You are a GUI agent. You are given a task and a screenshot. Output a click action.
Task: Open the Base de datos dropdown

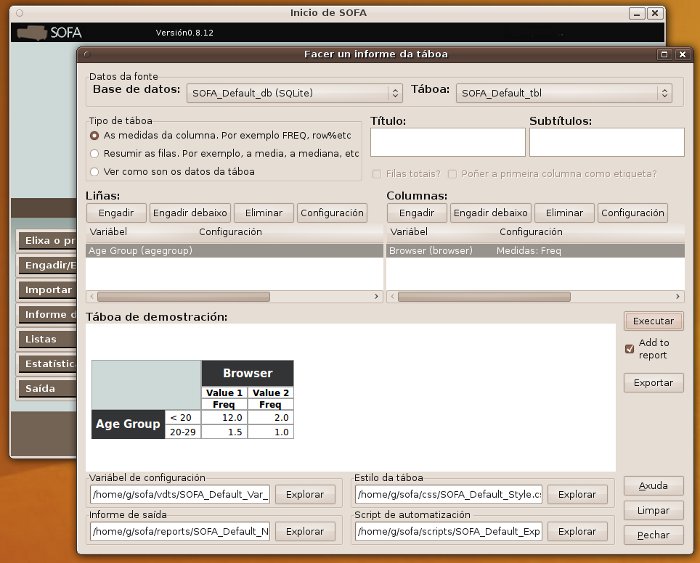click(x=295, y=93)
